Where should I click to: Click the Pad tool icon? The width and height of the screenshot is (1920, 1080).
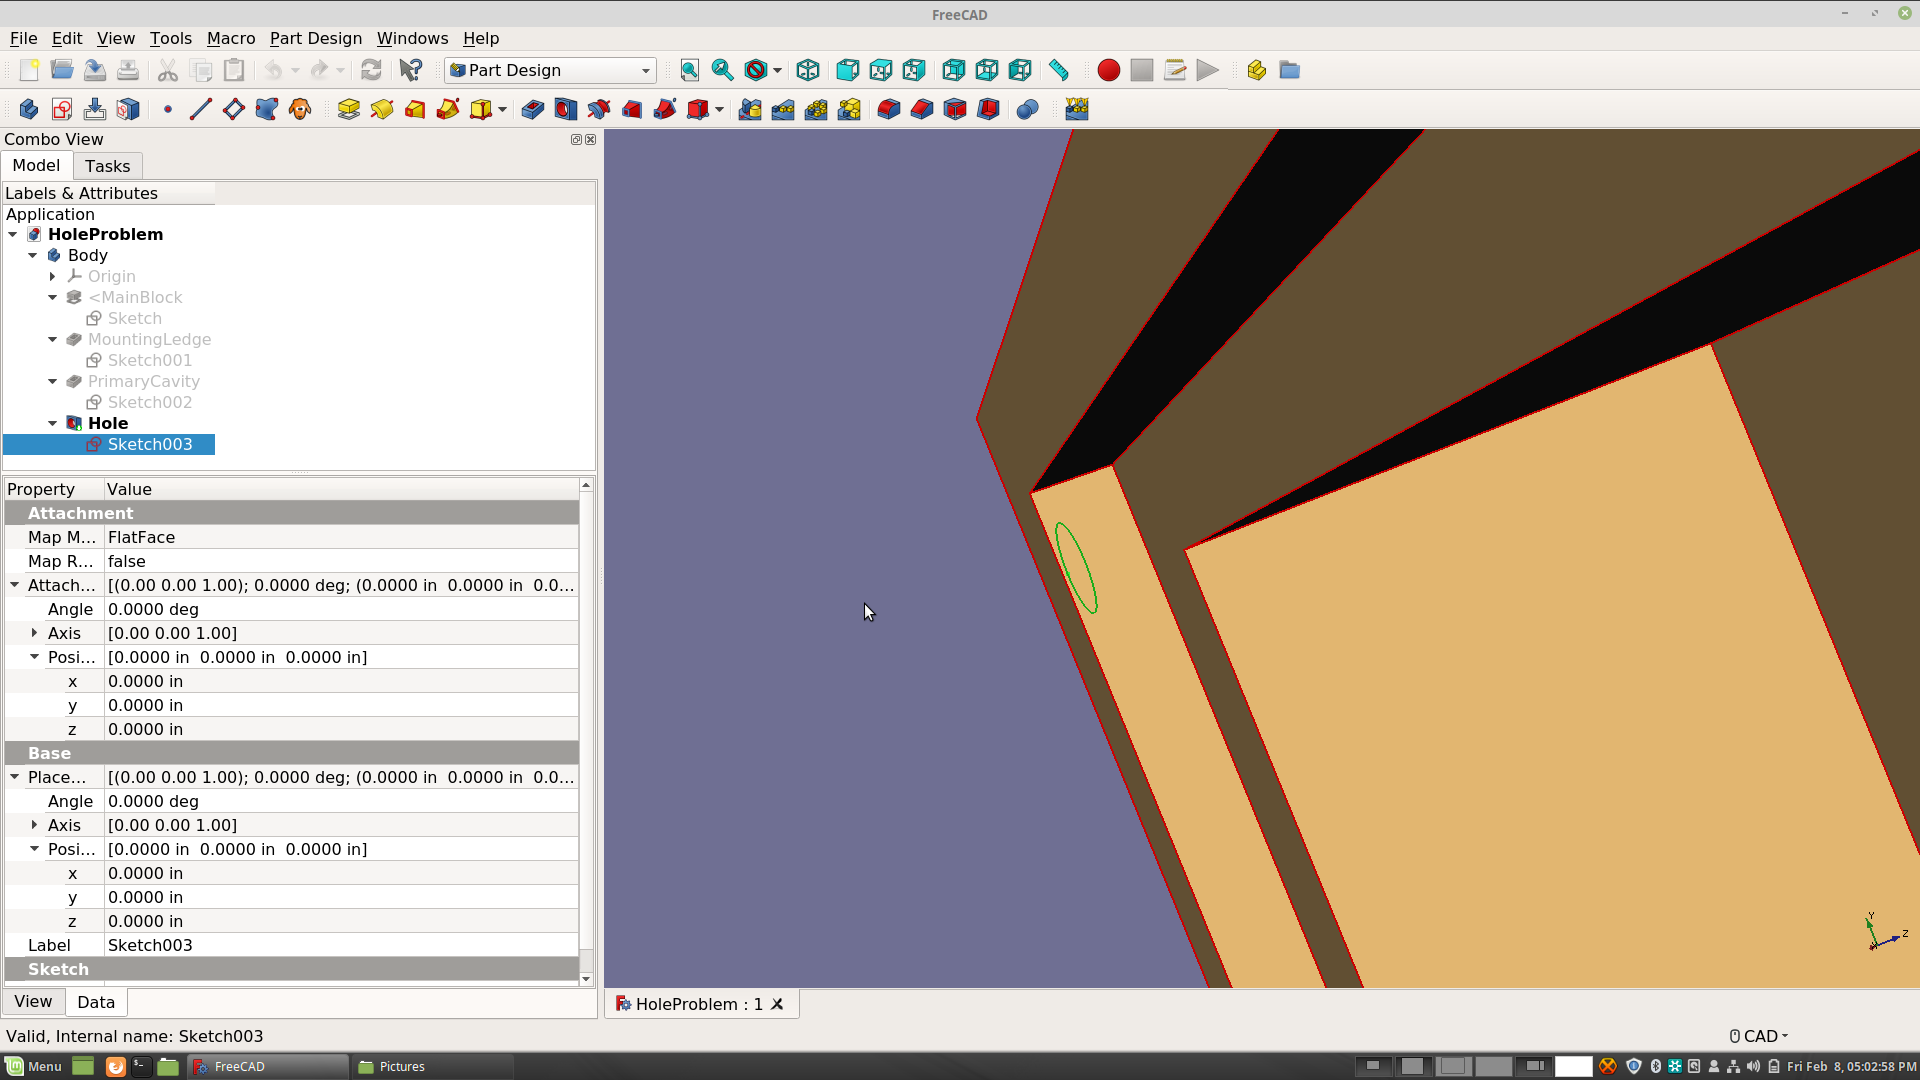(x=349, y=109)
